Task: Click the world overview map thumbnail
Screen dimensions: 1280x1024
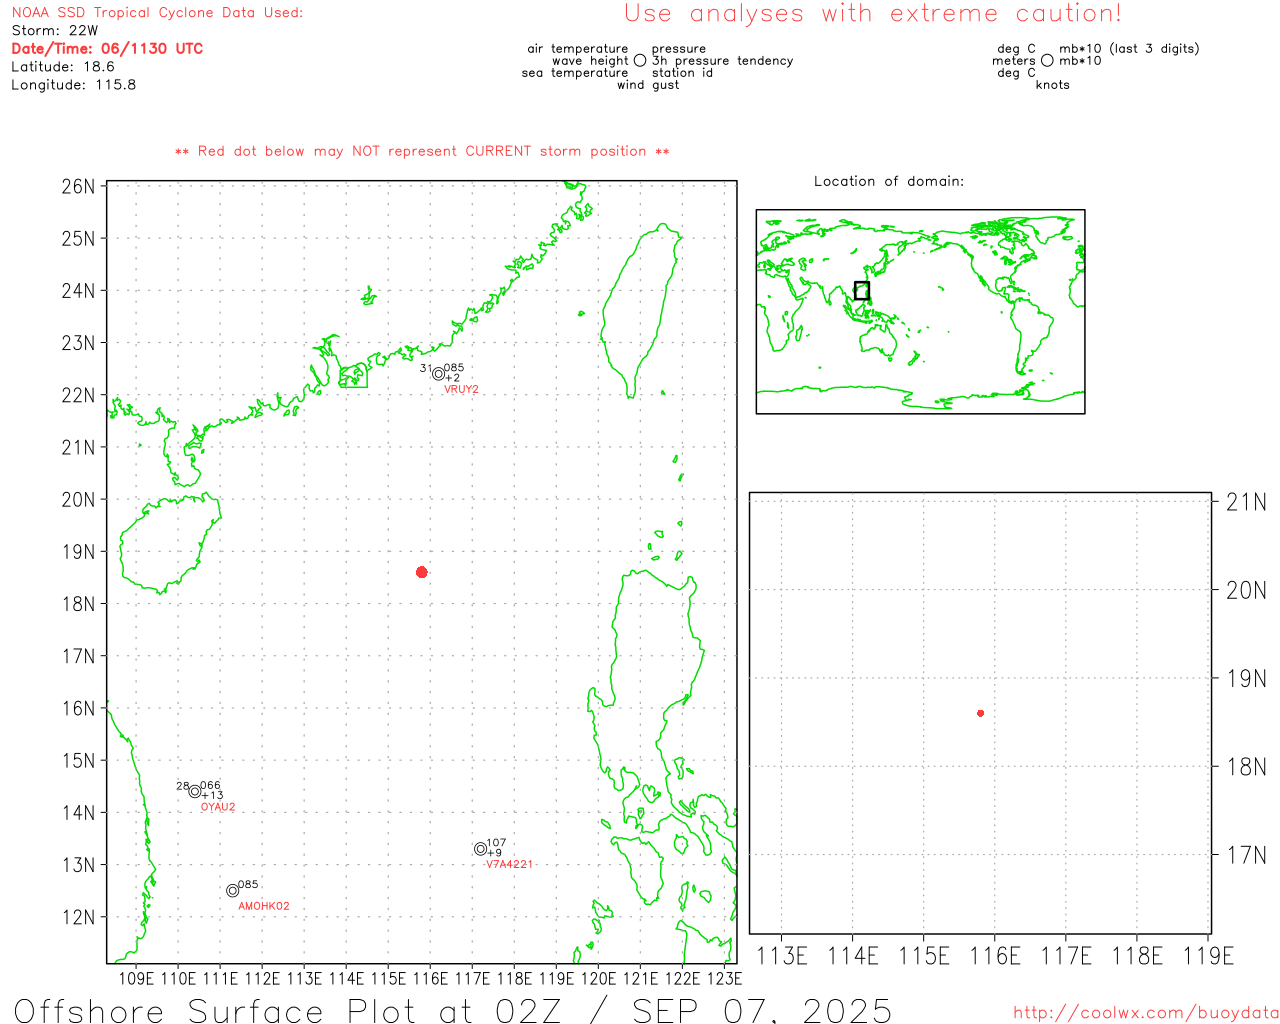Action: tap(920, 312)
